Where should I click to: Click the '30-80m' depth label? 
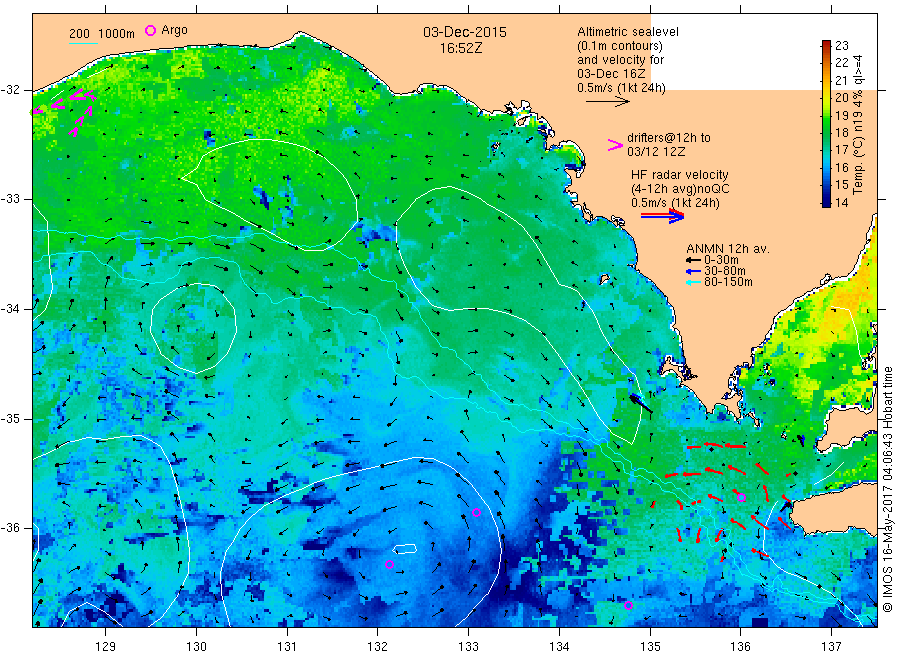[724, 271]
